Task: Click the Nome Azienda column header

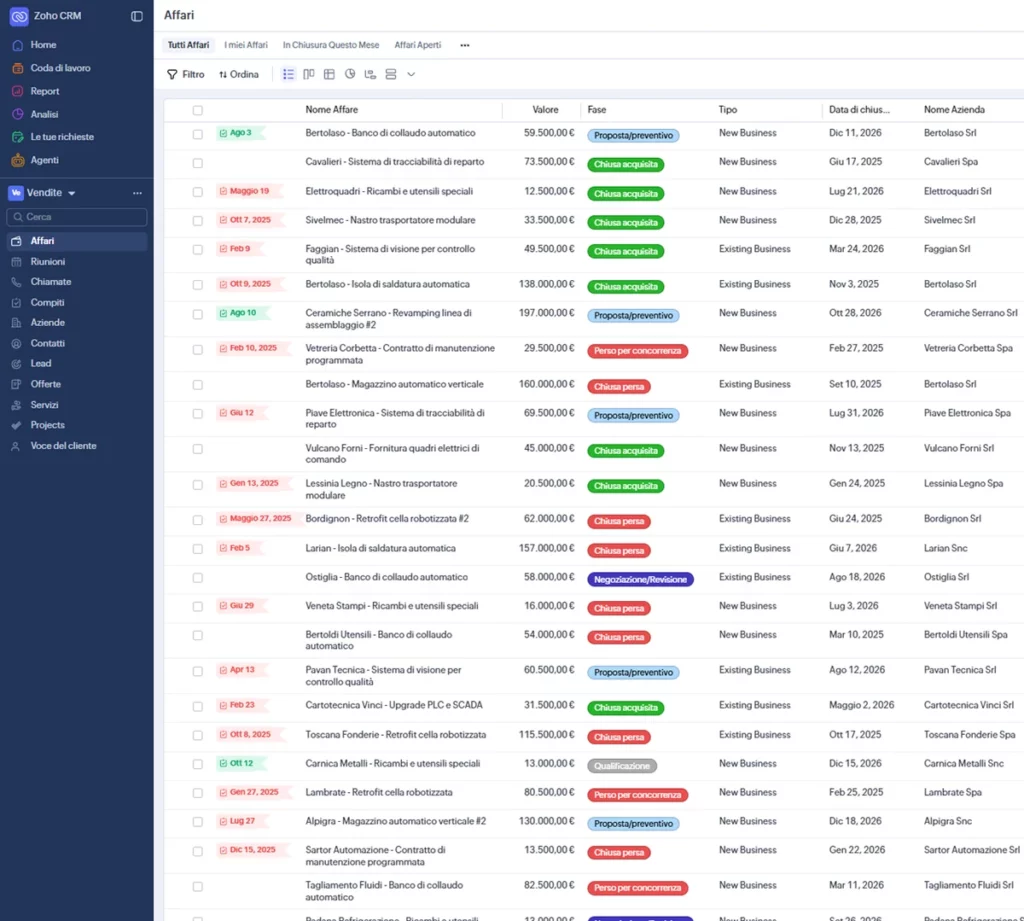Action: (954, 110)
